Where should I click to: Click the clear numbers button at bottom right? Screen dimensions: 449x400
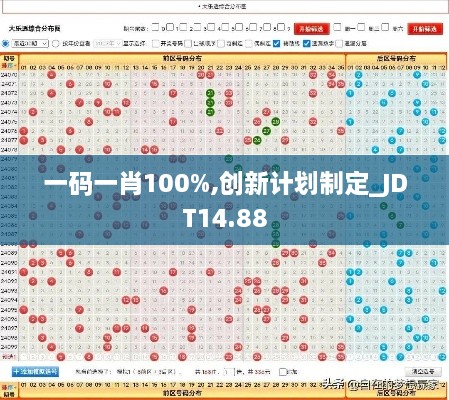[x=423, y=371]
